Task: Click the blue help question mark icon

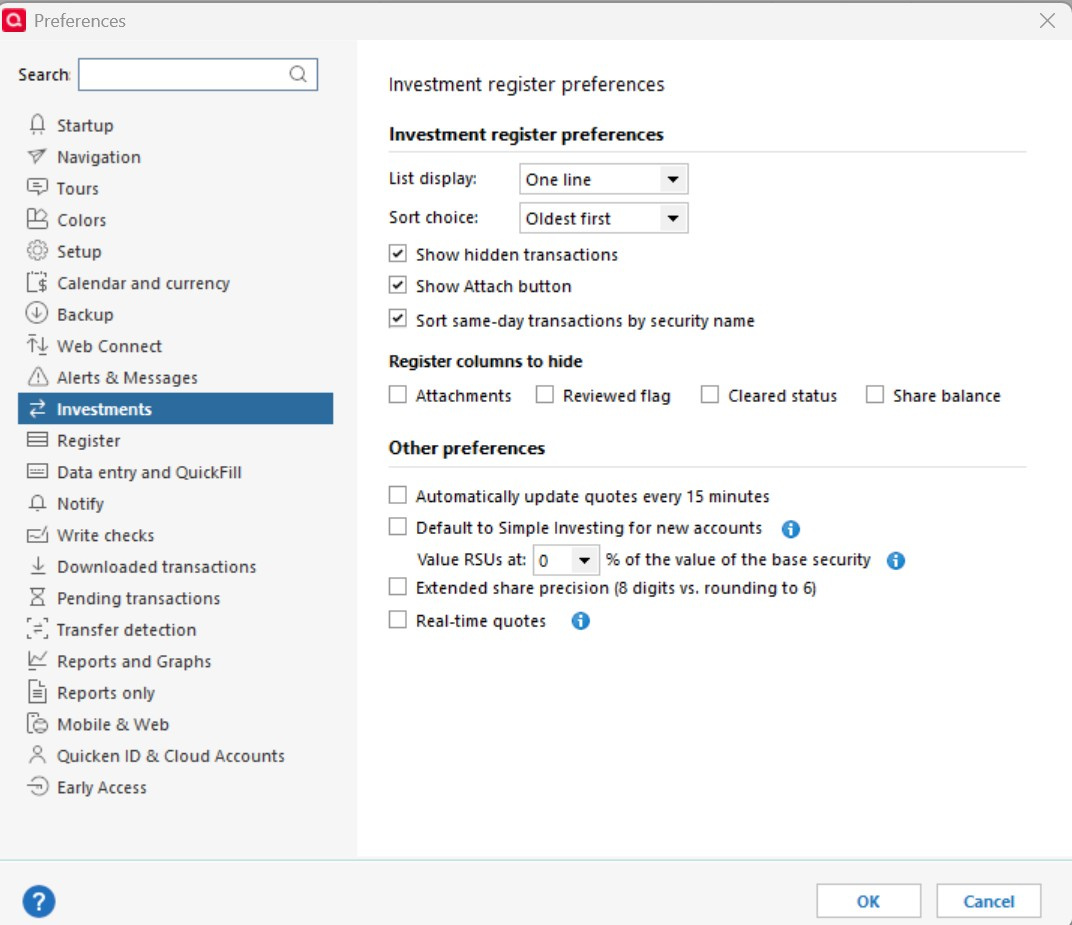Action: pos(39,901)
